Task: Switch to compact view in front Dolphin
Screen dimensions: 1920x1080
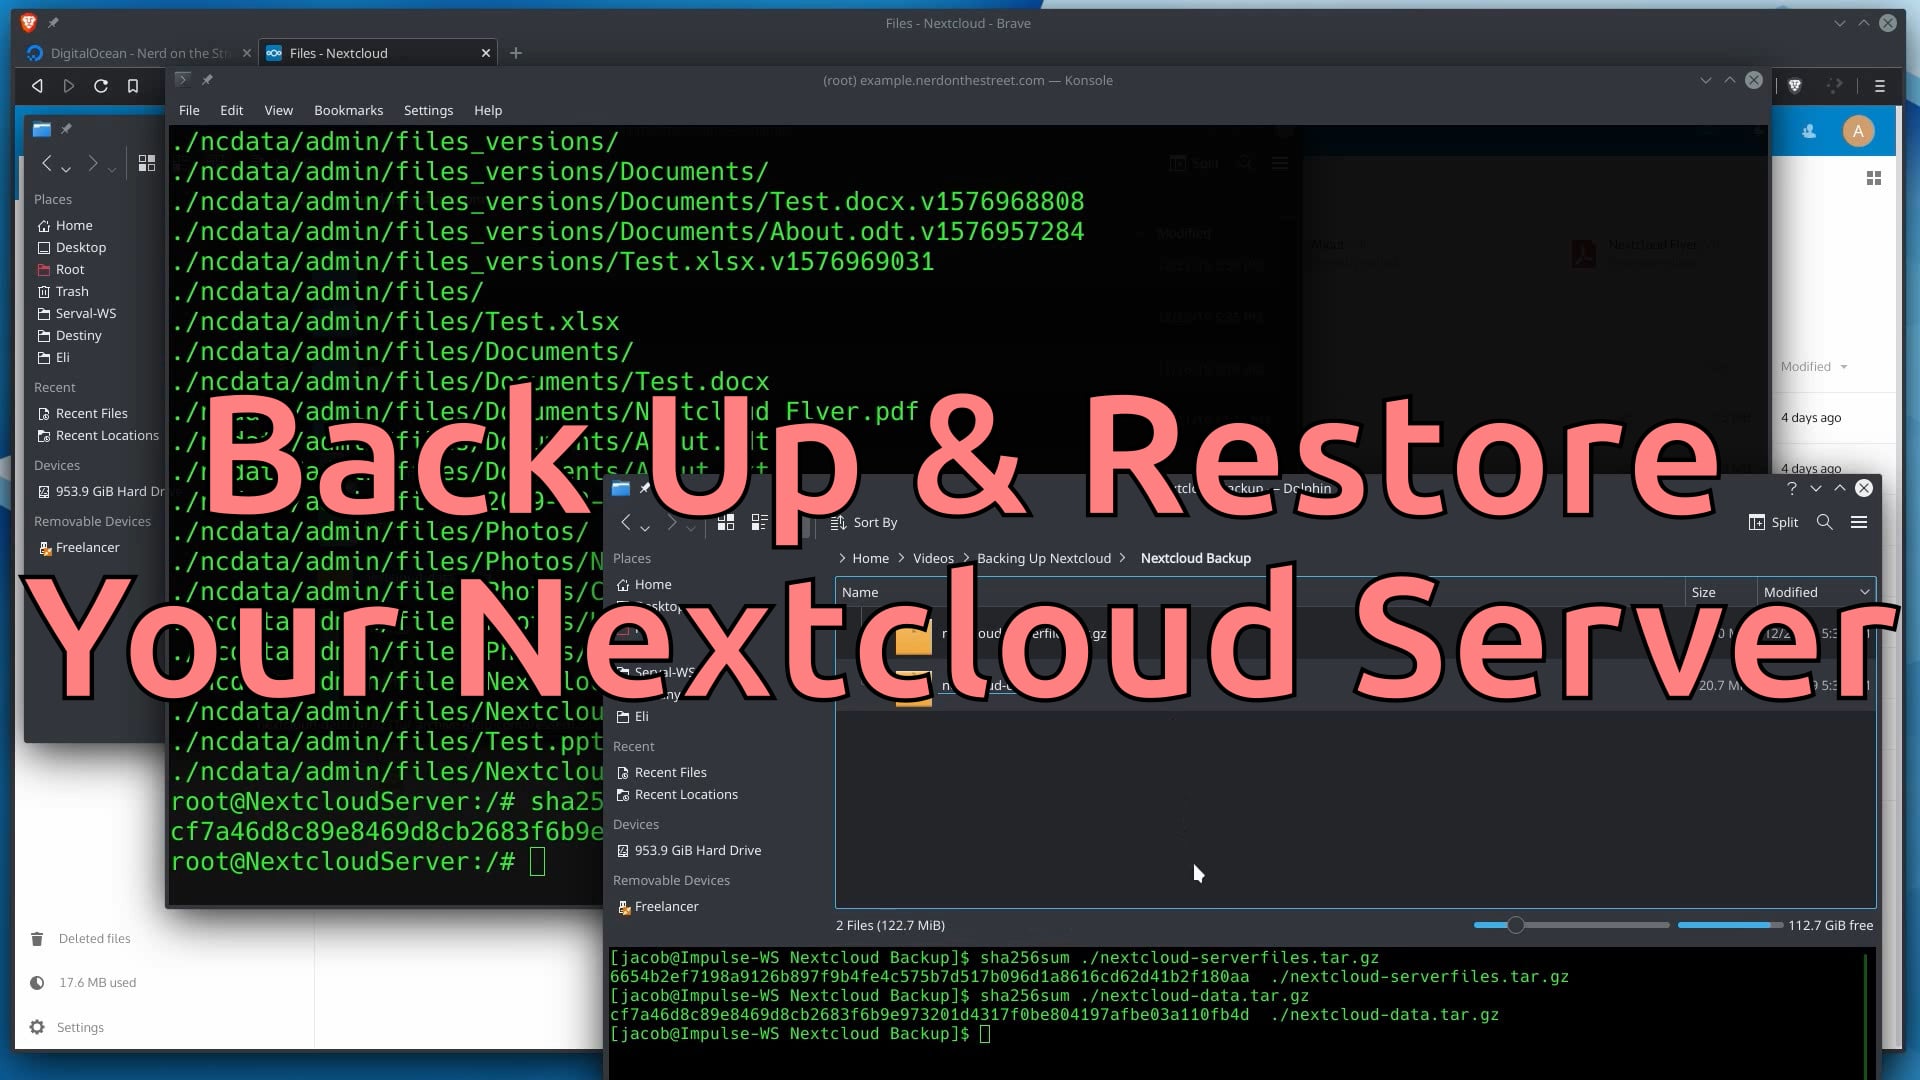Action: pos(759,522)
